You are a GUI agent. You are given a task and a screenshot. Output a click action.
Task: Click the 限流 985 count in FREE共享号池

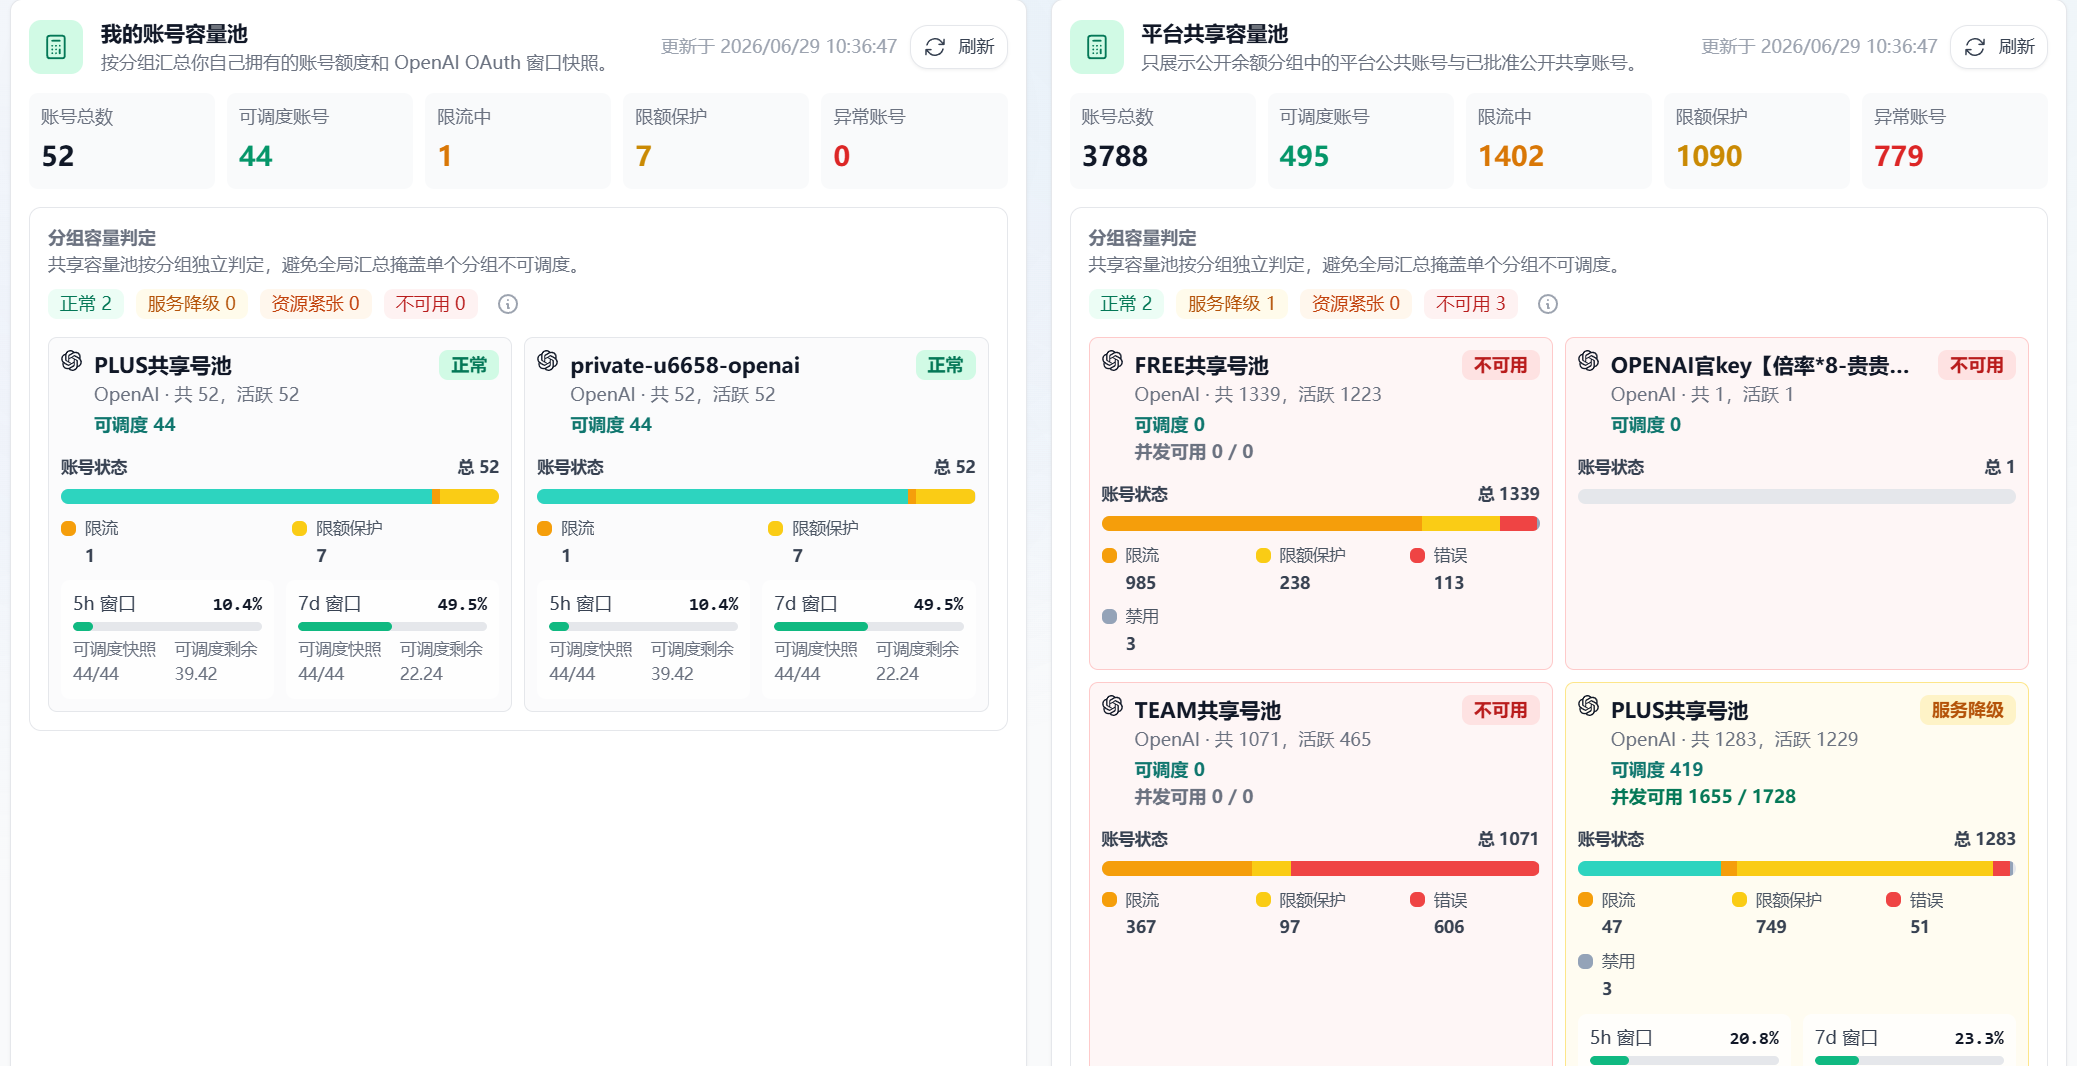point(1141,583)
